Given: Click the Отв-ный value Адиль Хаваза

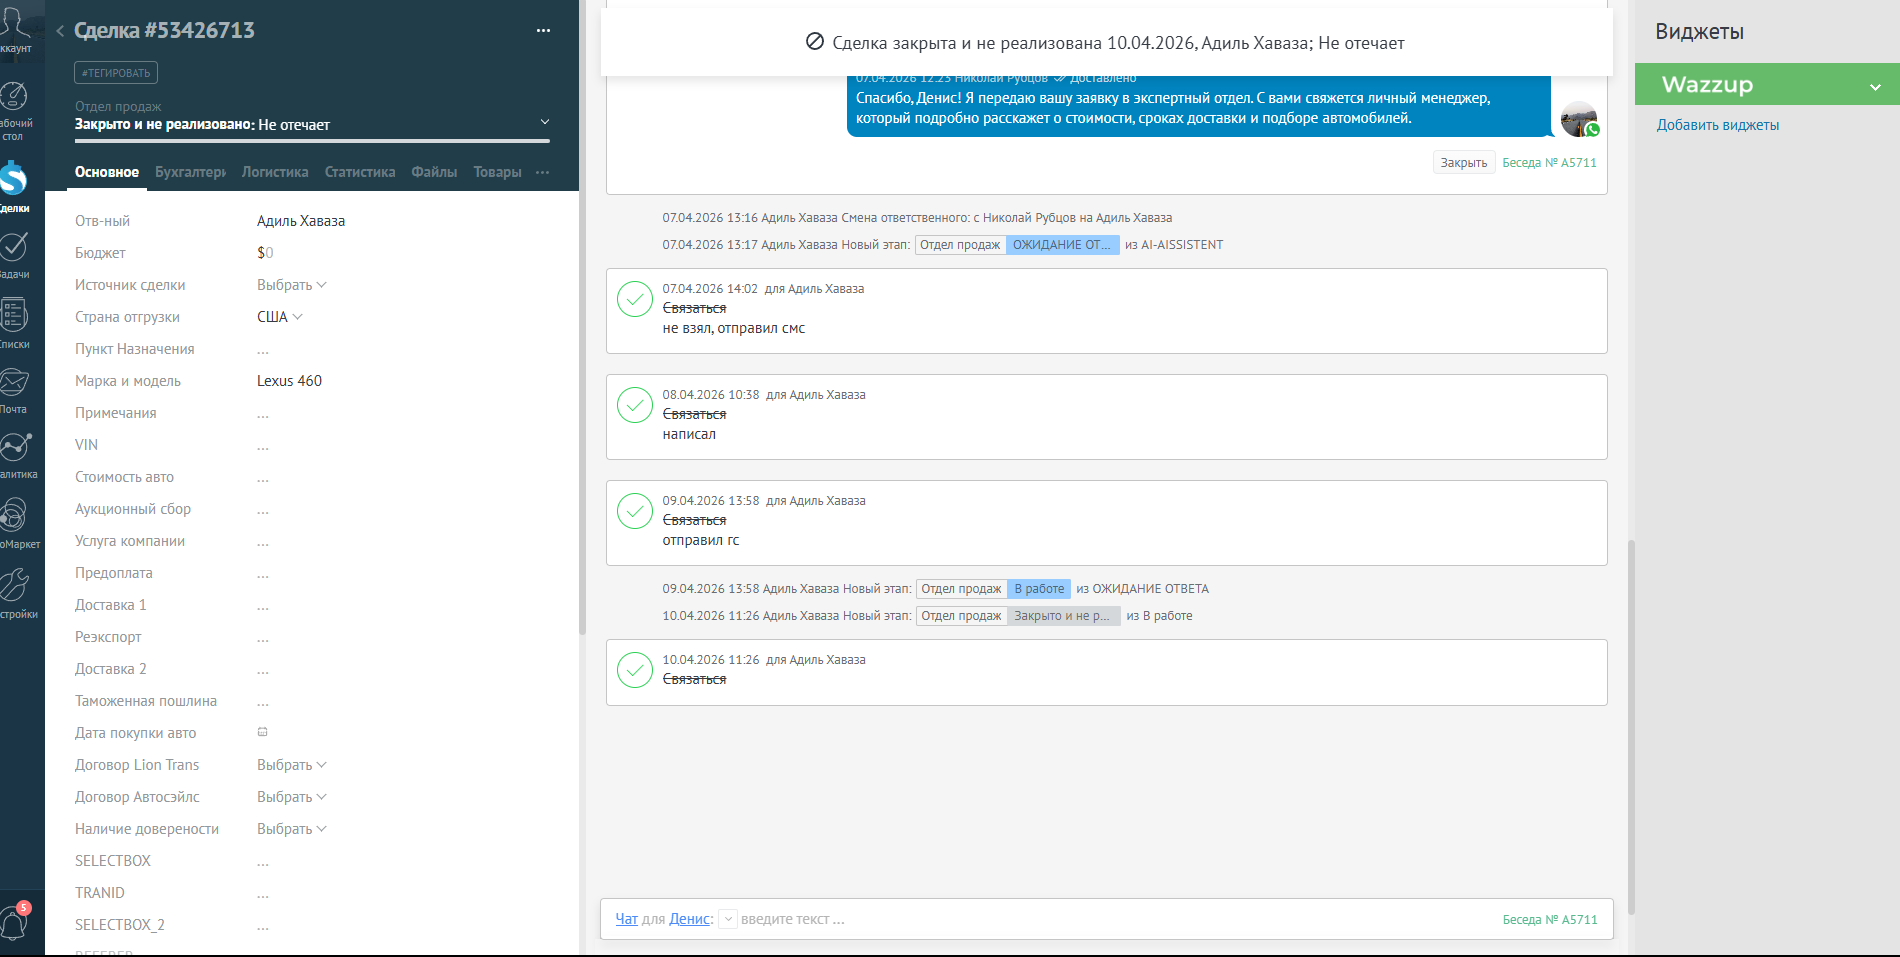Looking at the screenshot, I should 301,221.
